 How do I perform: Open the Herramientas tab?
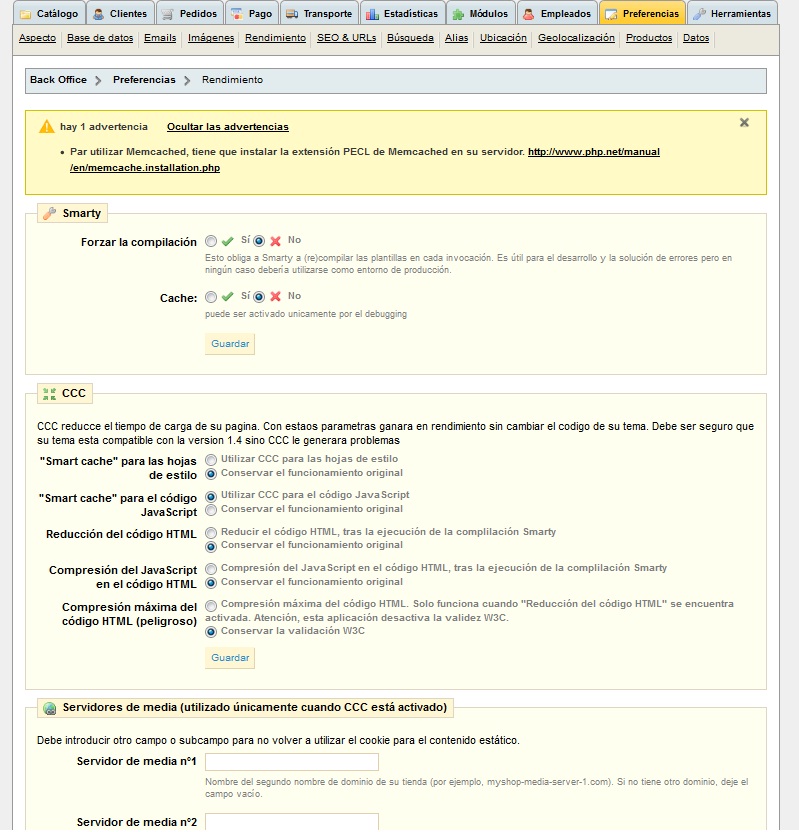[732, 13]
